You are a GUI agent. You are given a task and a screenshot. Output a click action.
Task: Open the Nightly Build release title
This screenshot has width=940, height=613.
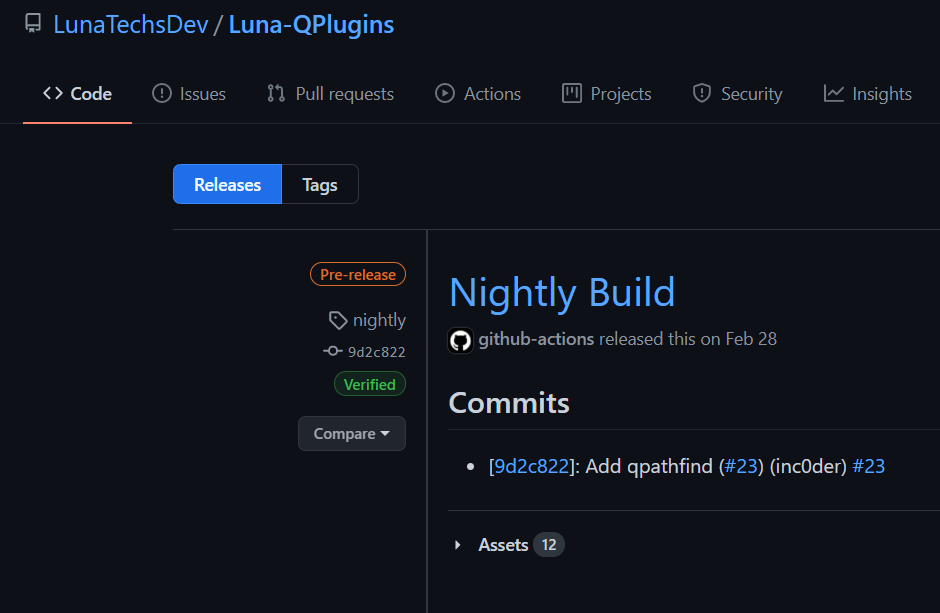[562, 293]
